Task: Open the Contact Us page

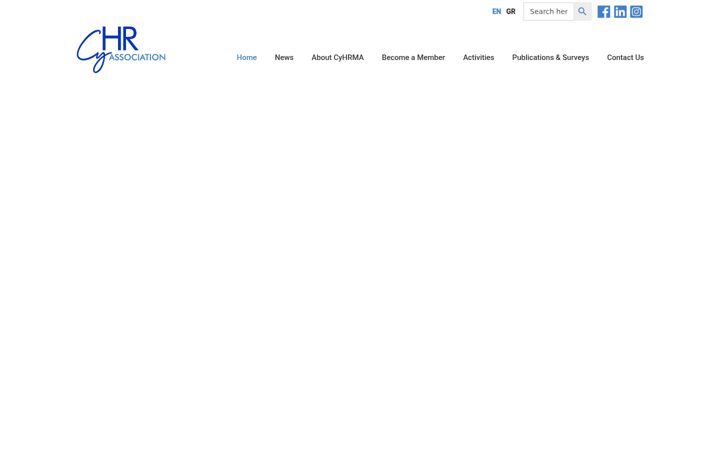Action: click(625, 57)
